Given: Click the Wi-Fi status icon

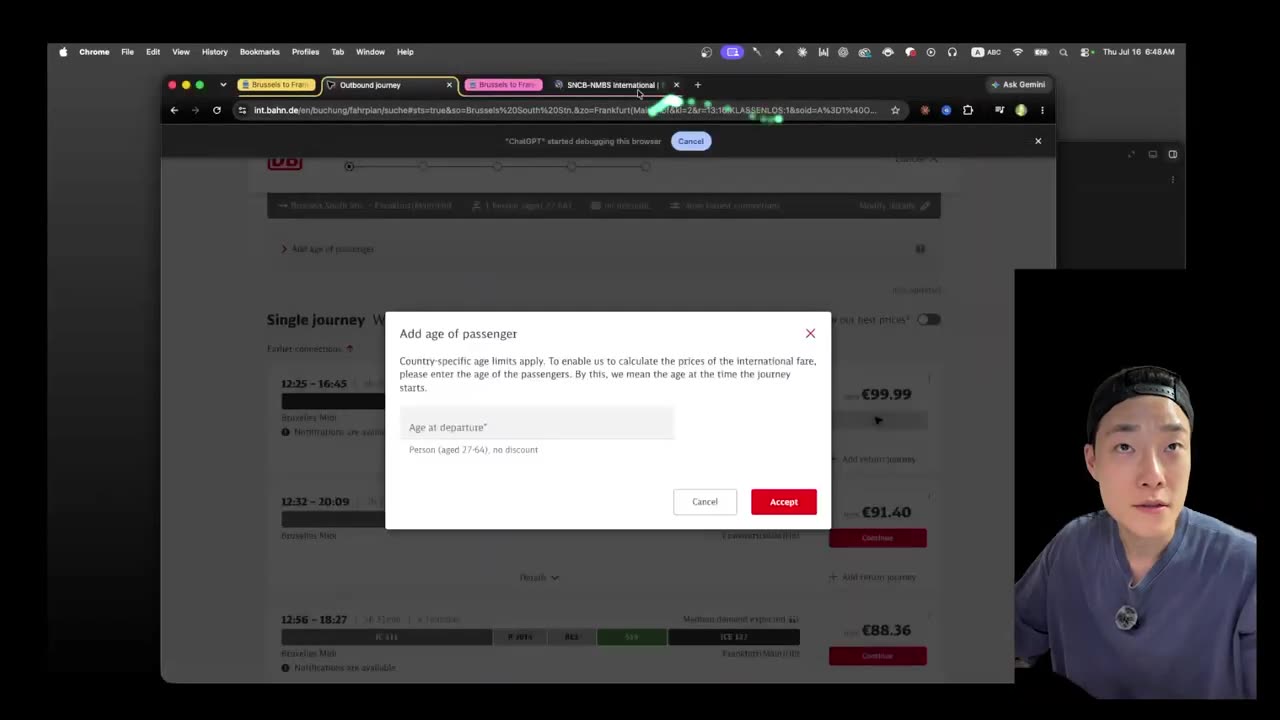Looking at the screenshot, I should (1018, 52).
